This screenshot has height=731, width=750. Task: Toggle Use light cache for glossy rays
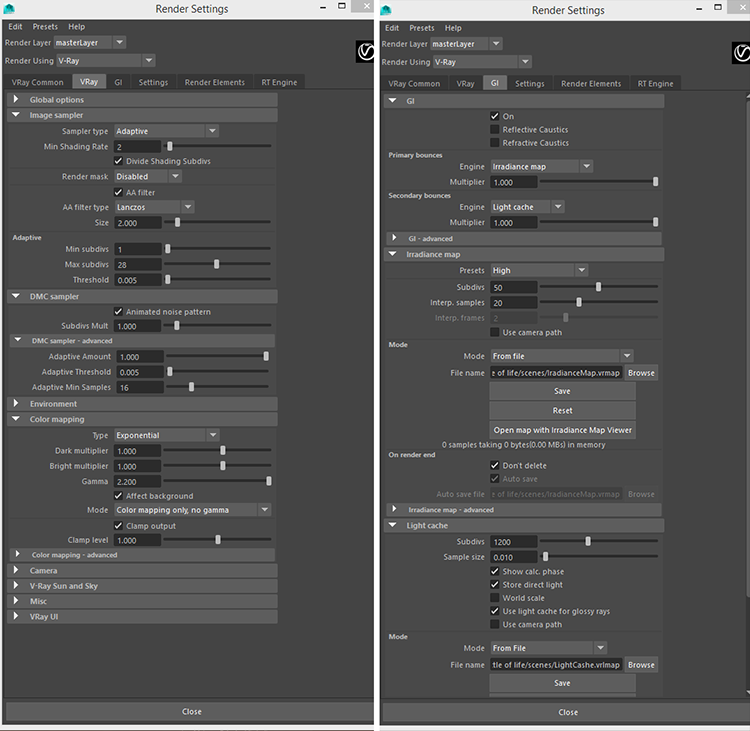pyautogui.click(x=495, y=611)
